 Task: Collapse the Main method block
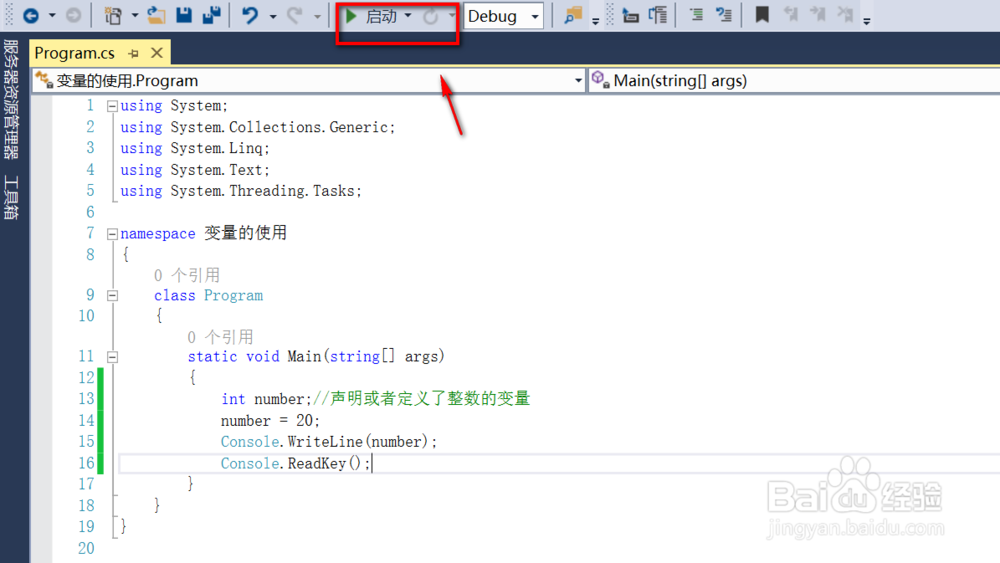click(x=112, y=357)
